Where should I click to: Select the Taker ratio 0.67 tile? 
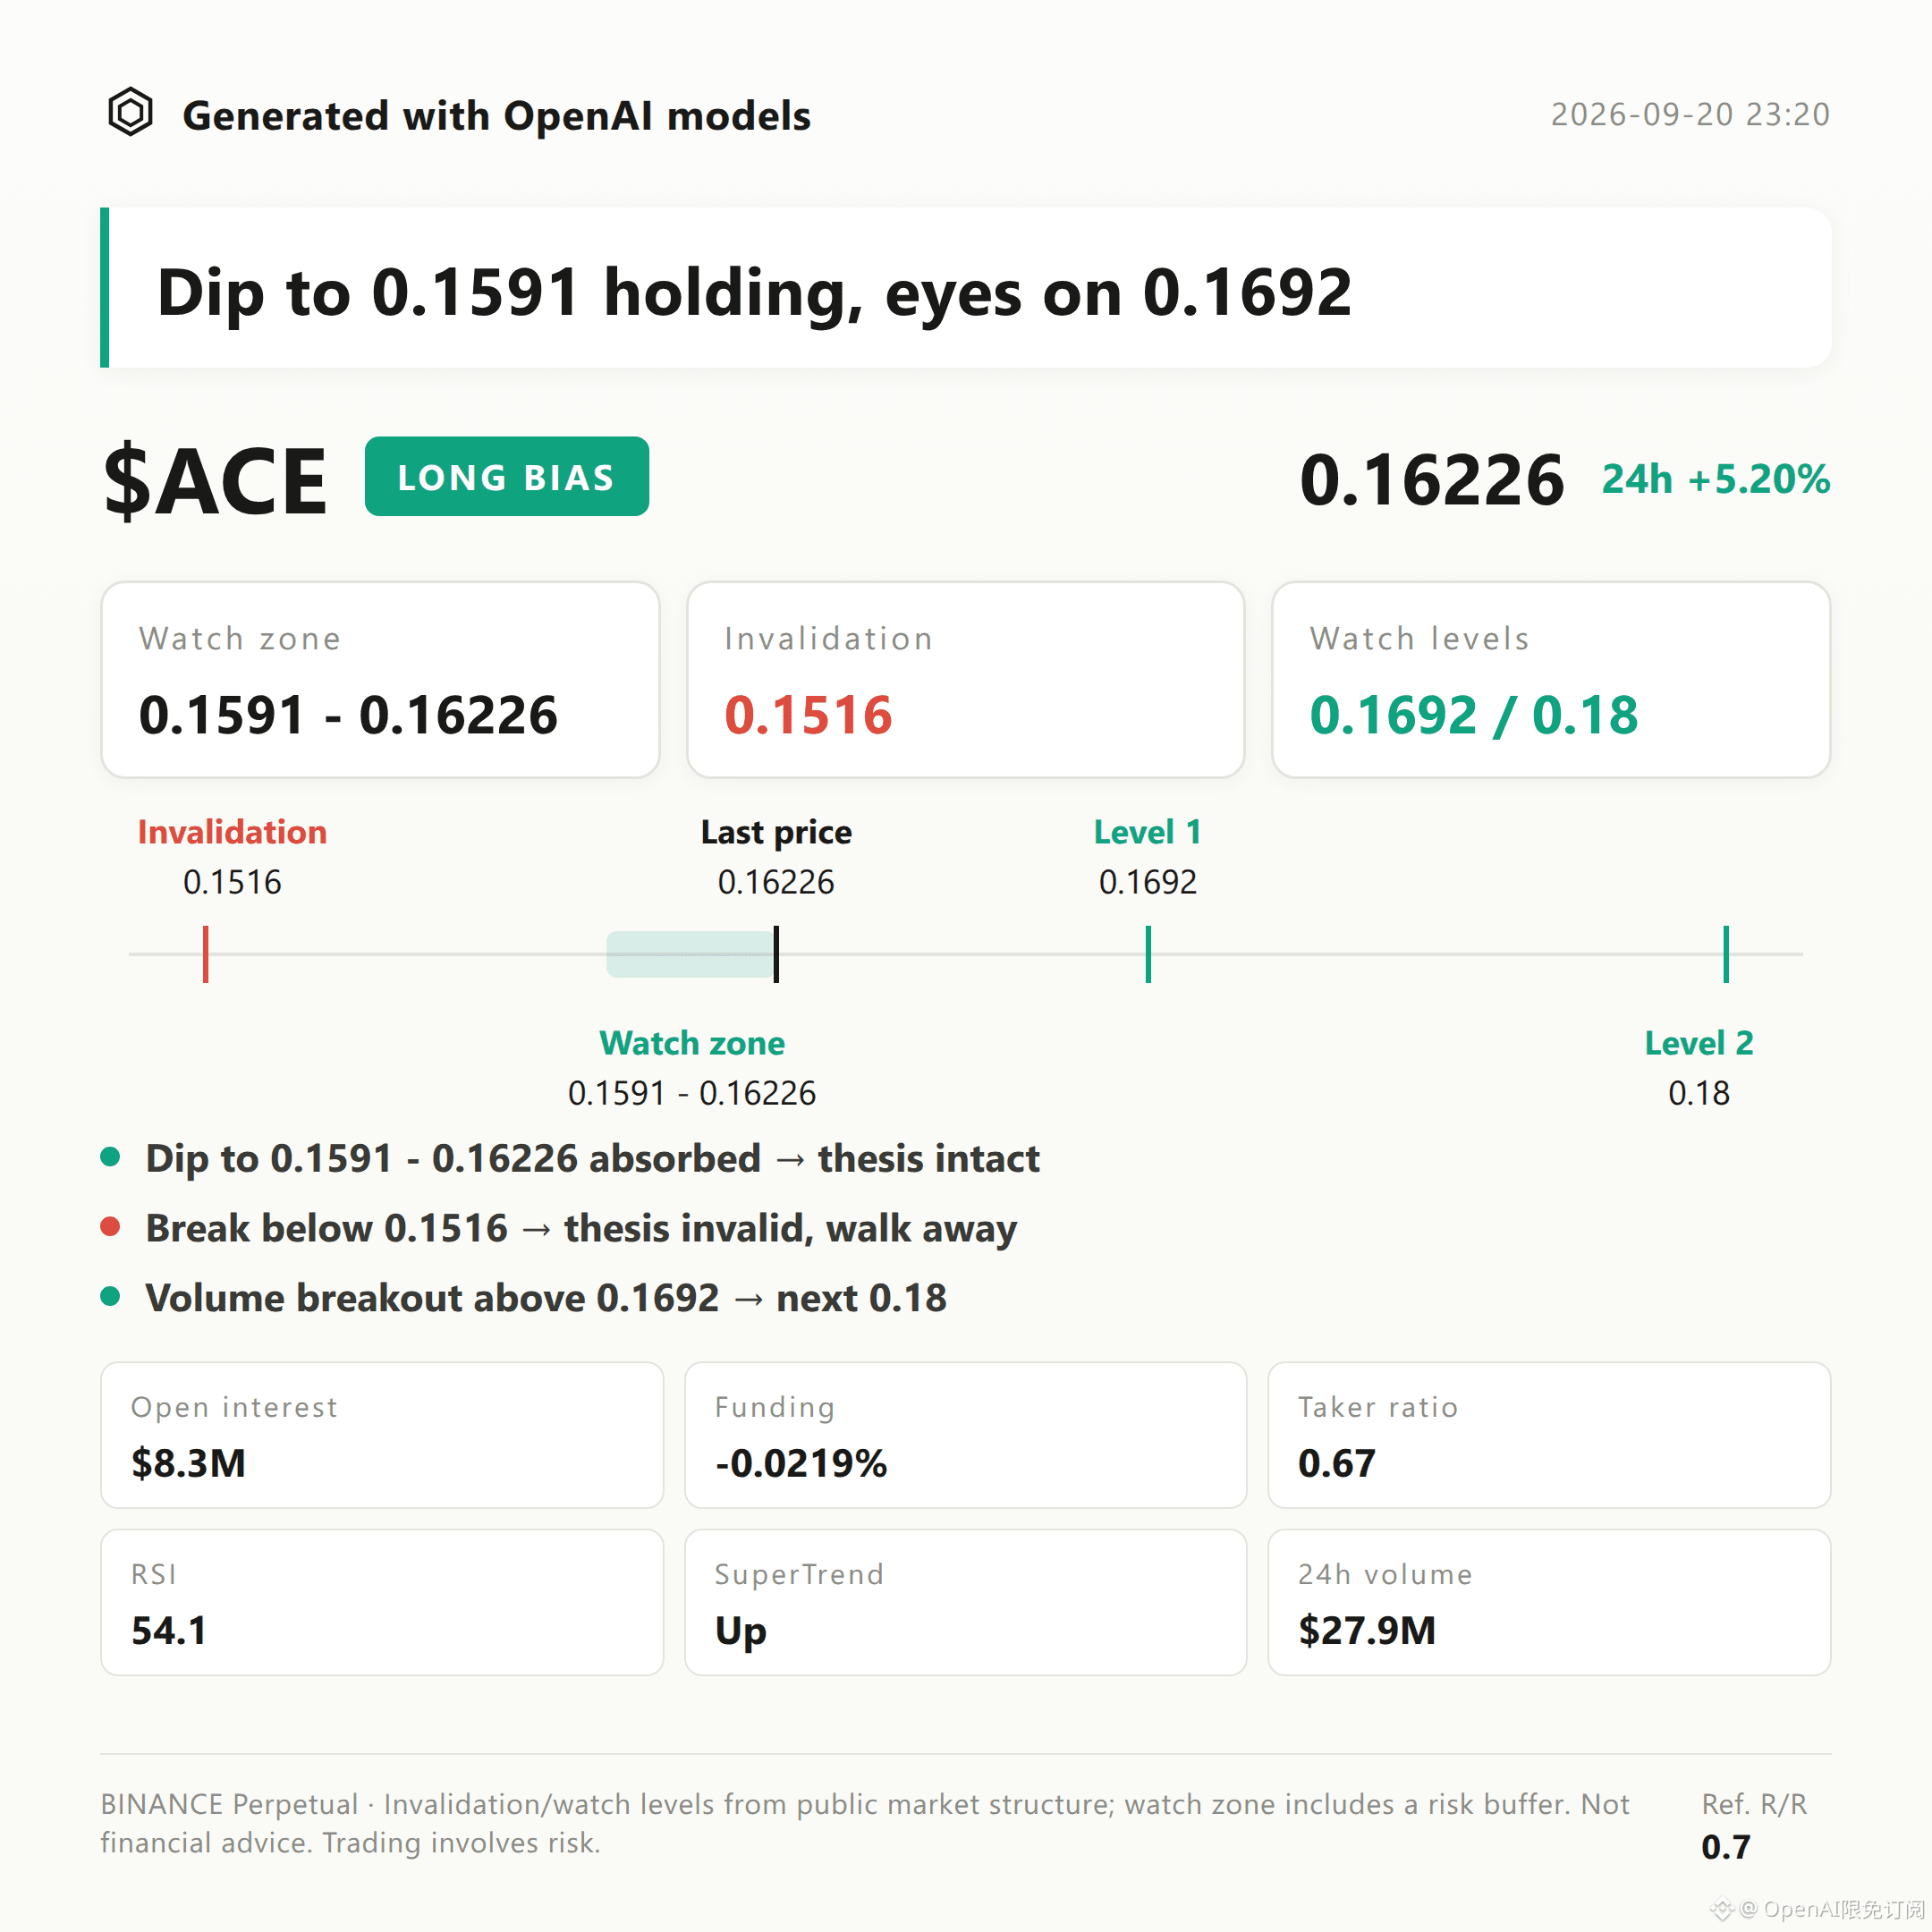coord(1549,1435)
